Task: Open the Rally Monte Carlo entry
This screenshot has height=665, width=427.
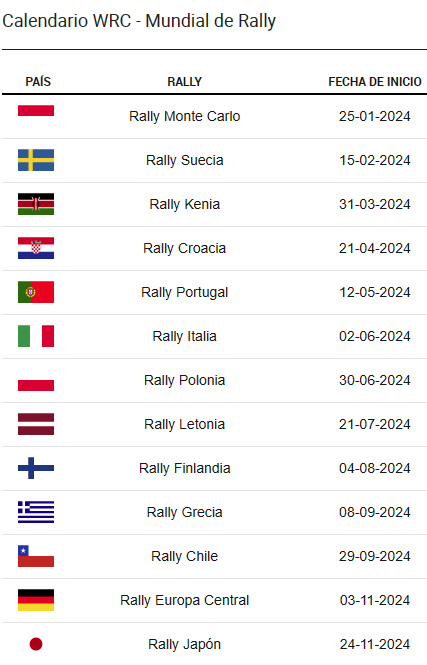Action: pyautogui.click(x=184, y=116)
